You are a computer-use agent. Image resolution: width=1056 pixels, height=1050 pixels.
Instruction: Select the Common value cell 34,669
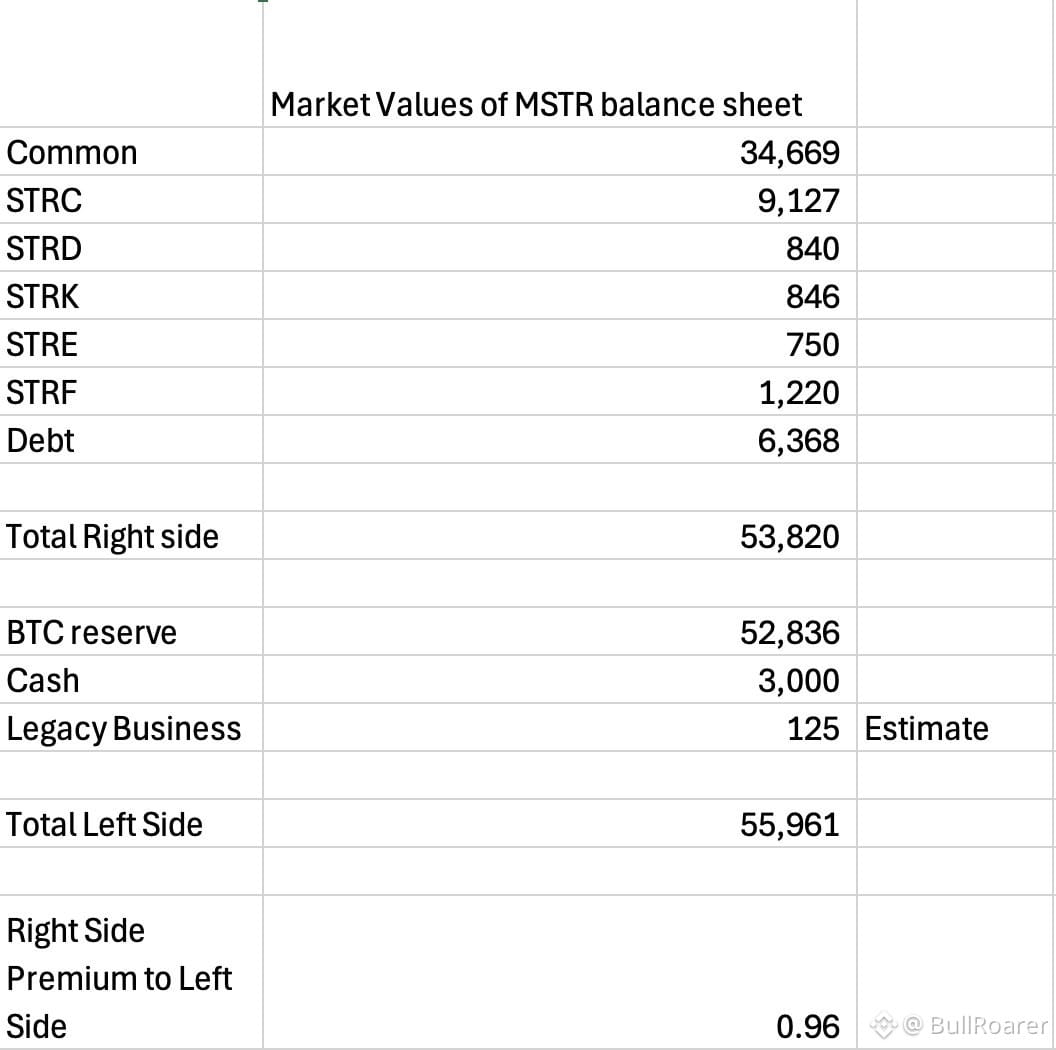click(x=560, y=152)
